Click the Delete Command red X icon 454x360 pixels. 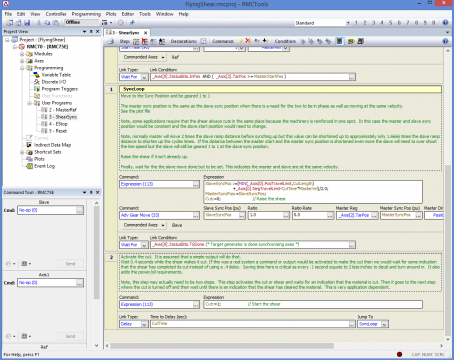[248, 41]
